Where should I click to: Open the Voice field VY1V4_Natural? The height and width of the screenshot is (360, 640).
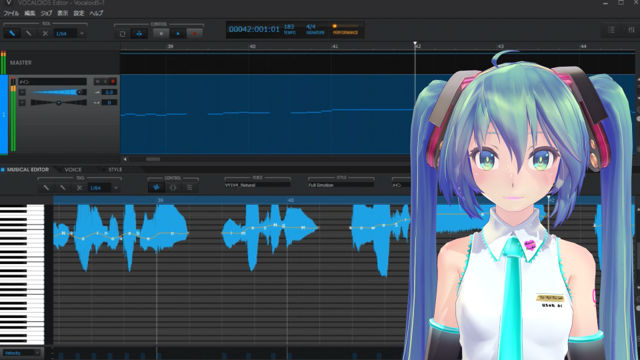point(257,185)
